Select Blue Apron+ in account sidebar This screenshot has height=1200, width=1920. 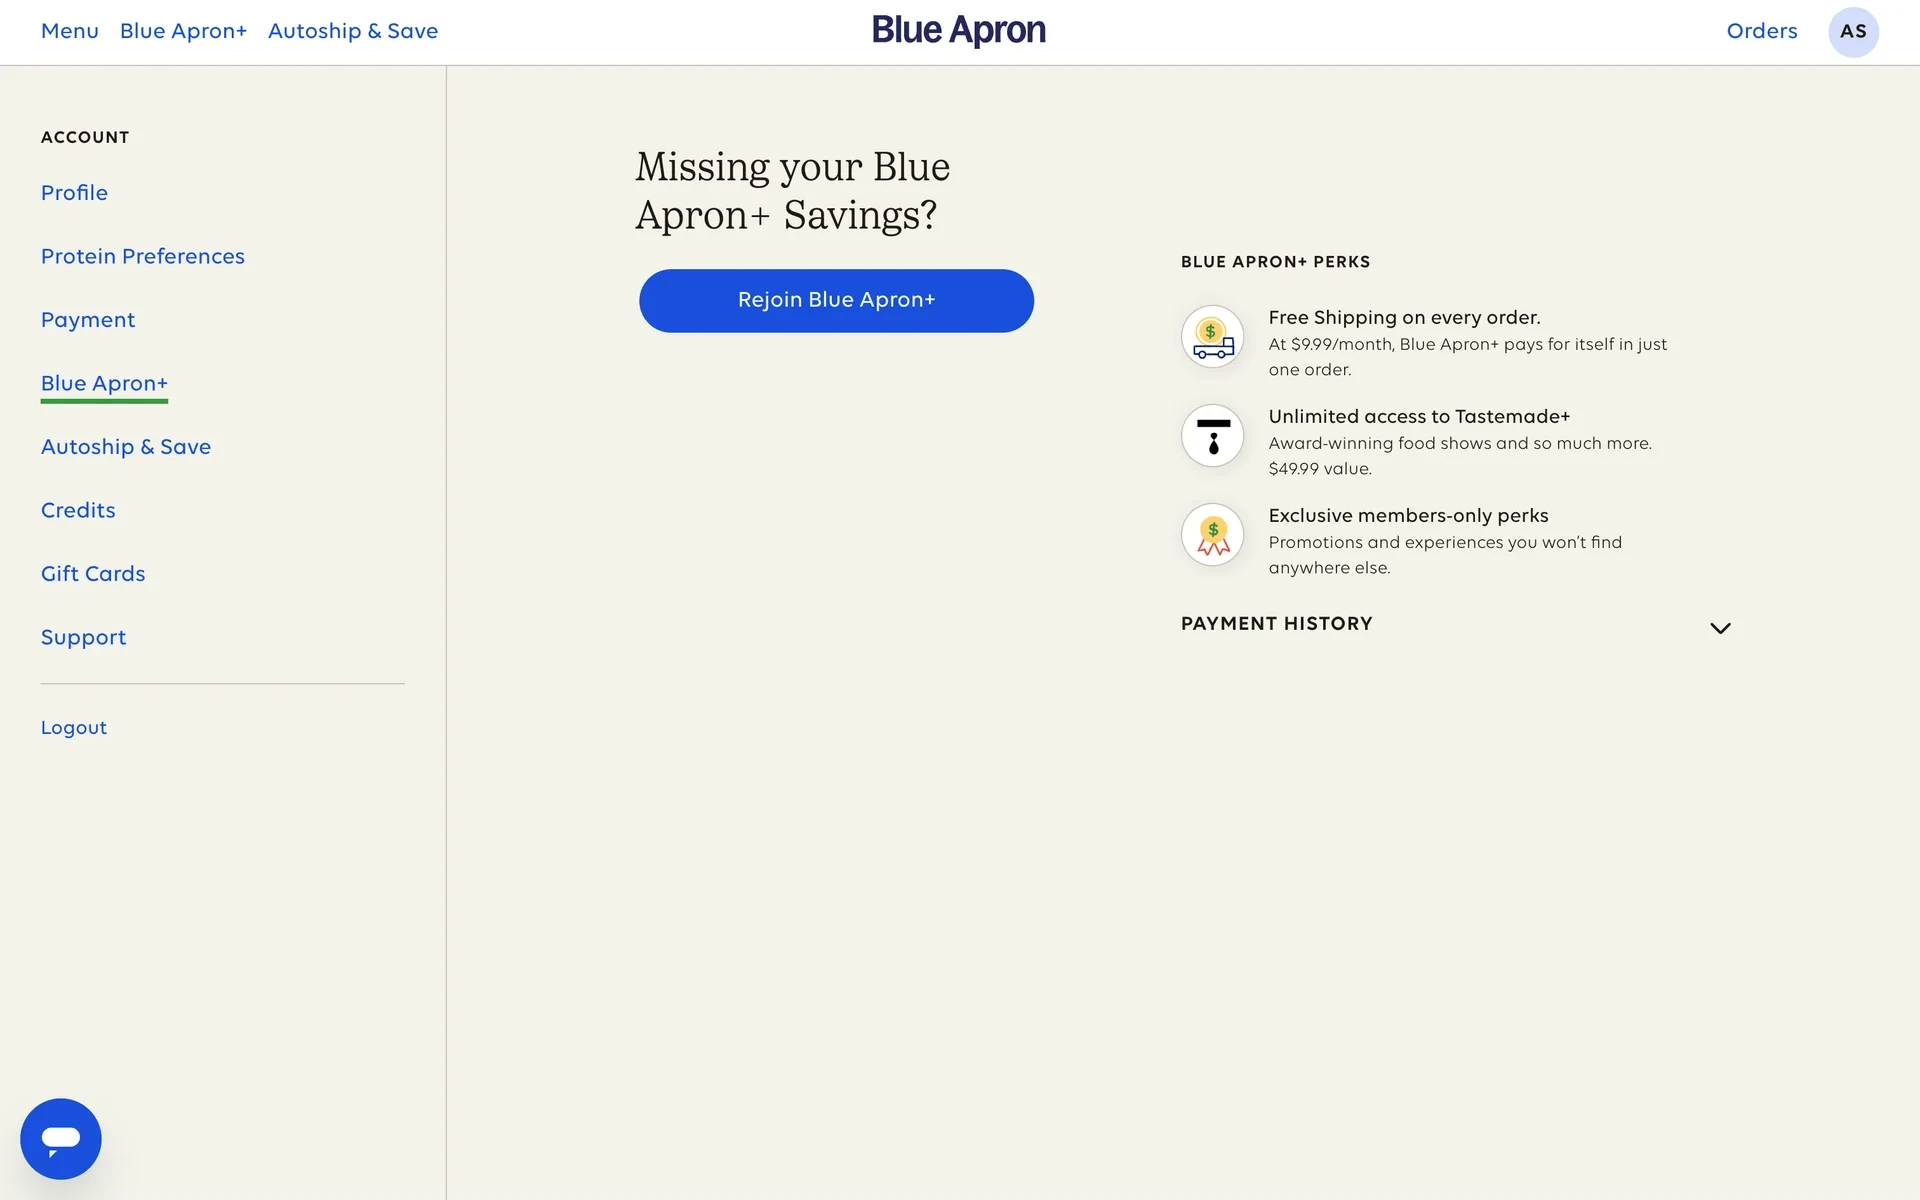point(104,384)
